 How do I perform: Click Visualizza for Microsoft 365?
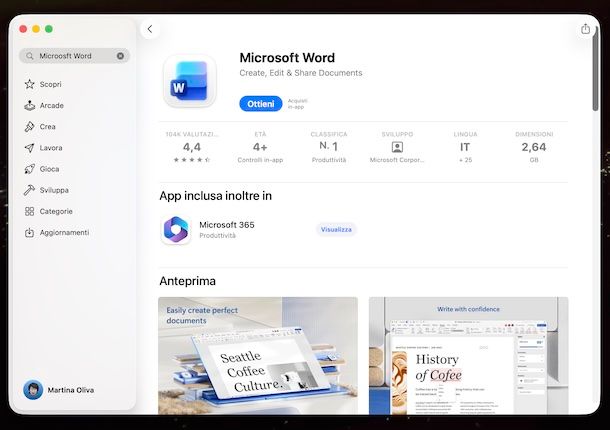pyautogui.click(x=336, y=230)
